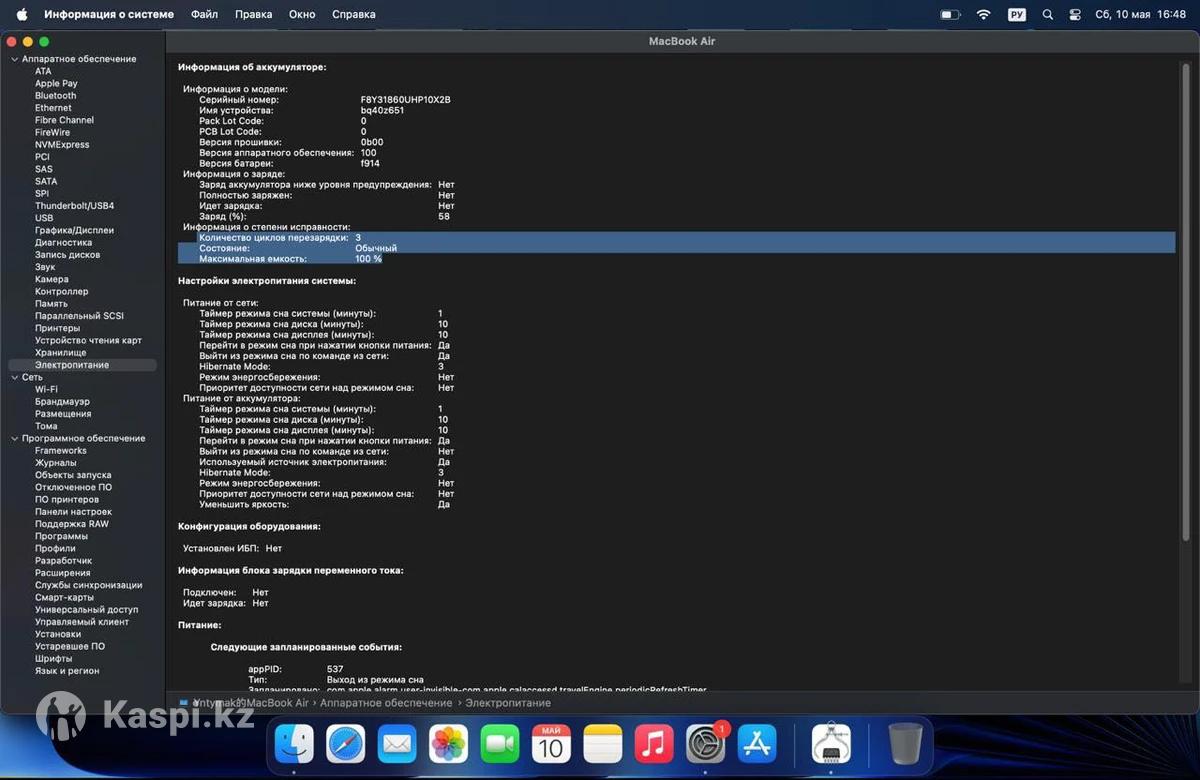Open the Справка menu
Image resolution: width=1200 pixels, height=780 pixels.
(x=354, y=15)
